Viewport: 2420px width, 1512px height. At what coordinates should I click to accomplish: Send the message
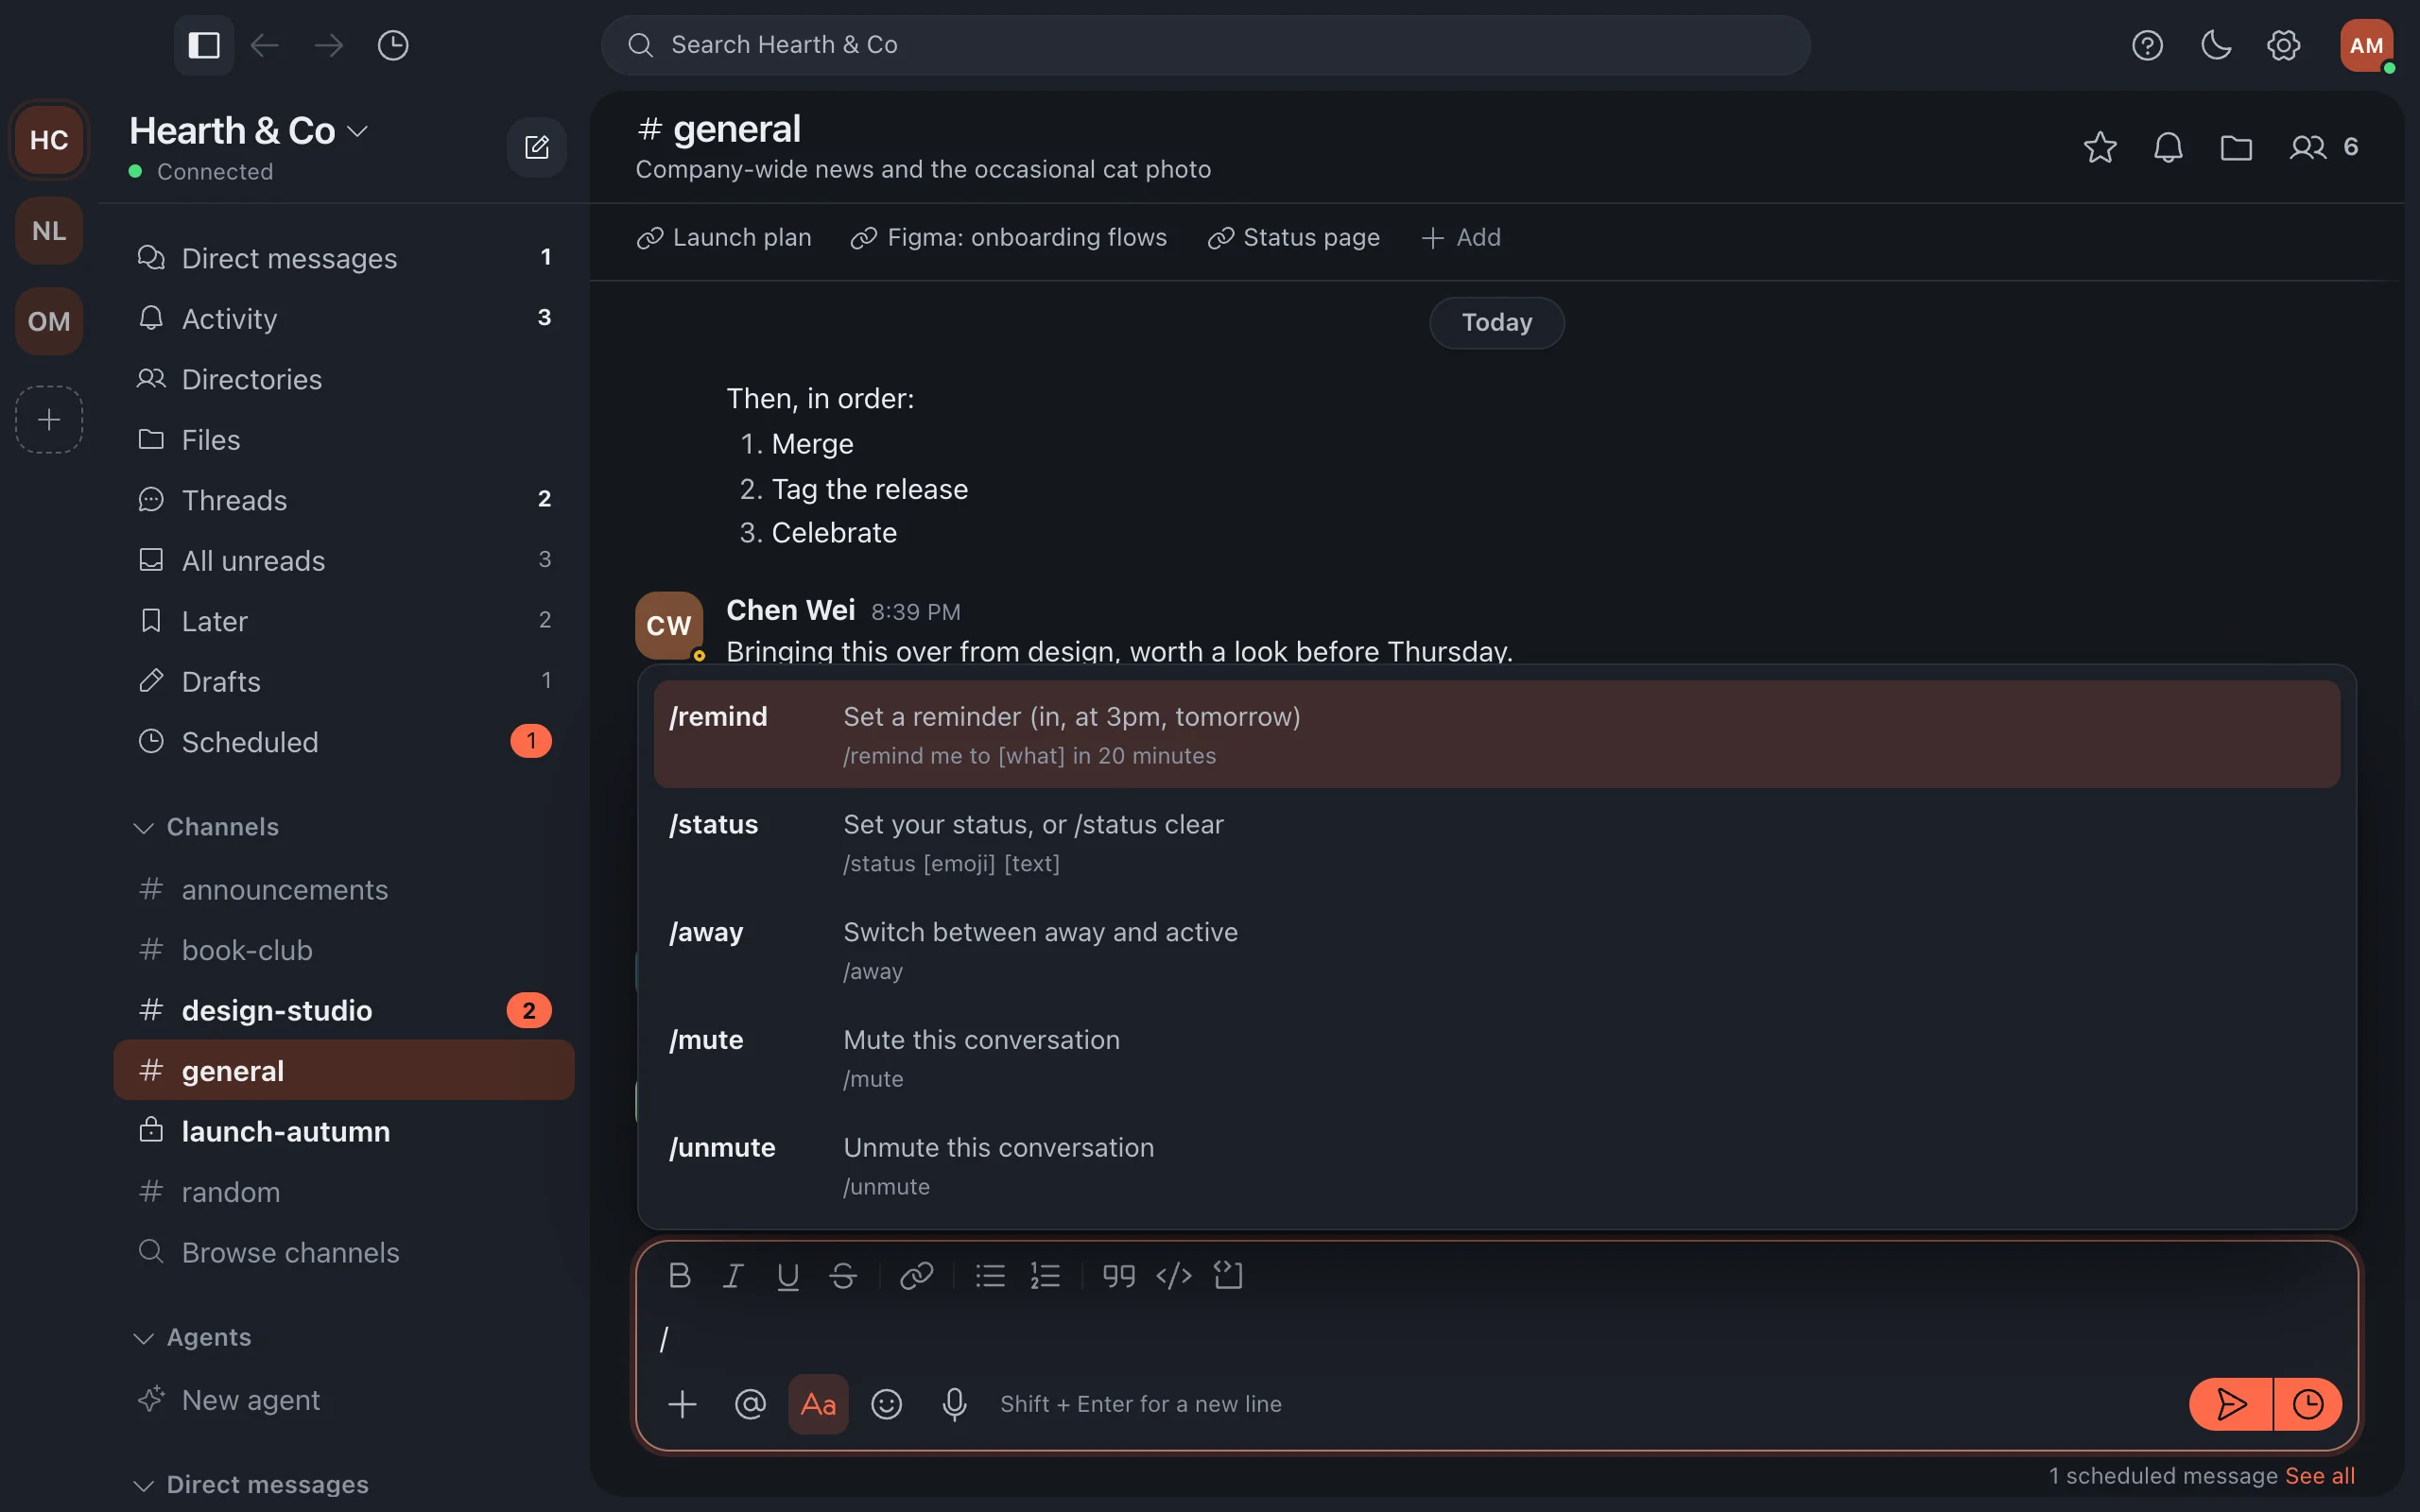click(2231, 1404)
